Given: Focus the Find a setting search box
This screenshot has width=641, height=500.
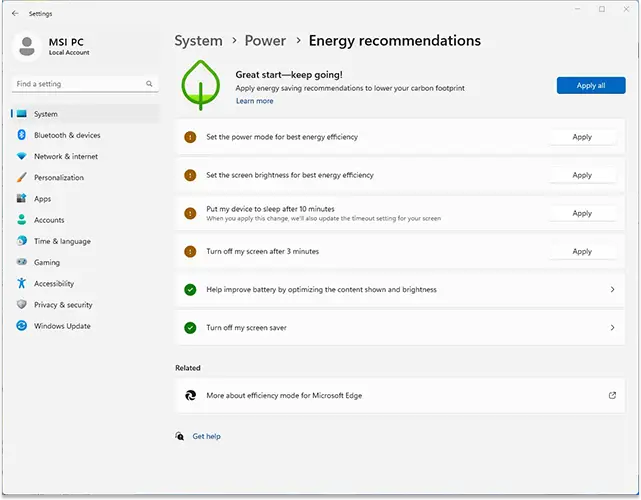Looking at the screenshot, I should pyautogui.click(x=75, y=84).
